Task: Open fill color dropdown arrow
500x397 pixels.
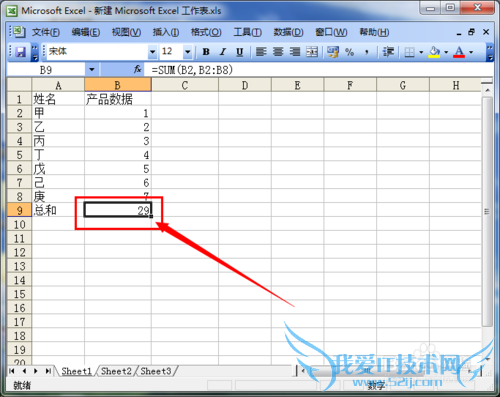Action: click(446, 52)
